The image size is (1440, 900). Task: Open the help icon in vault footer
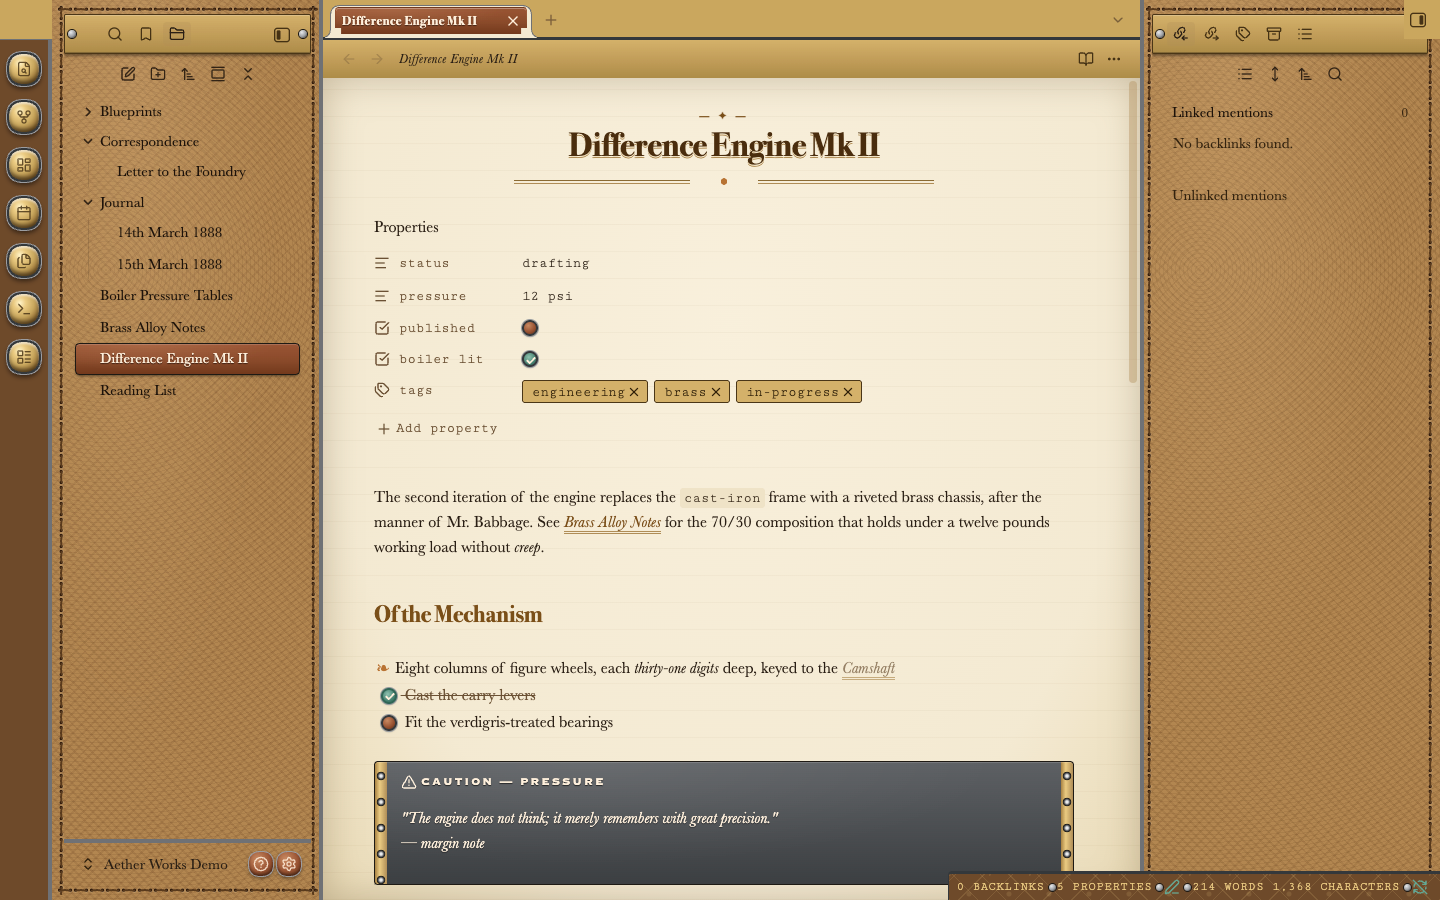[261, 864]
